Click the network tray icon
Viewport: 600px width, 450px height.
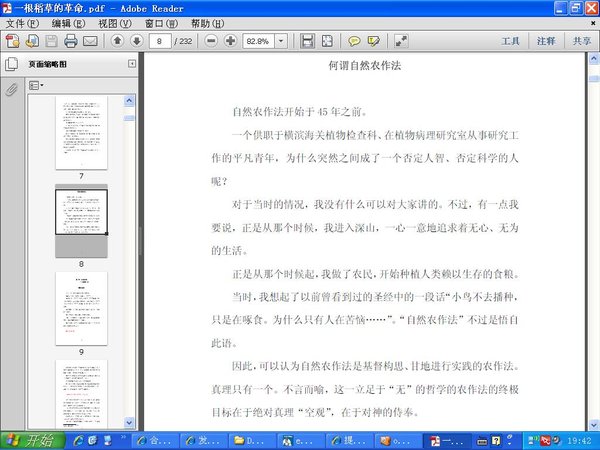coord(533,441)
